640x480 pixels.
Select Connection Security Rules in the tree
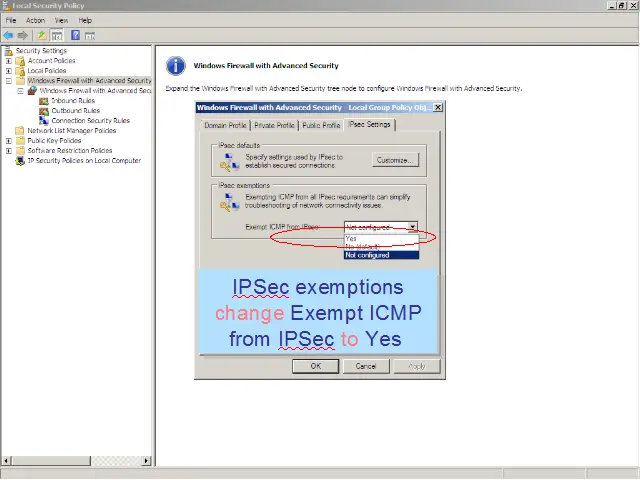[91, 121]
